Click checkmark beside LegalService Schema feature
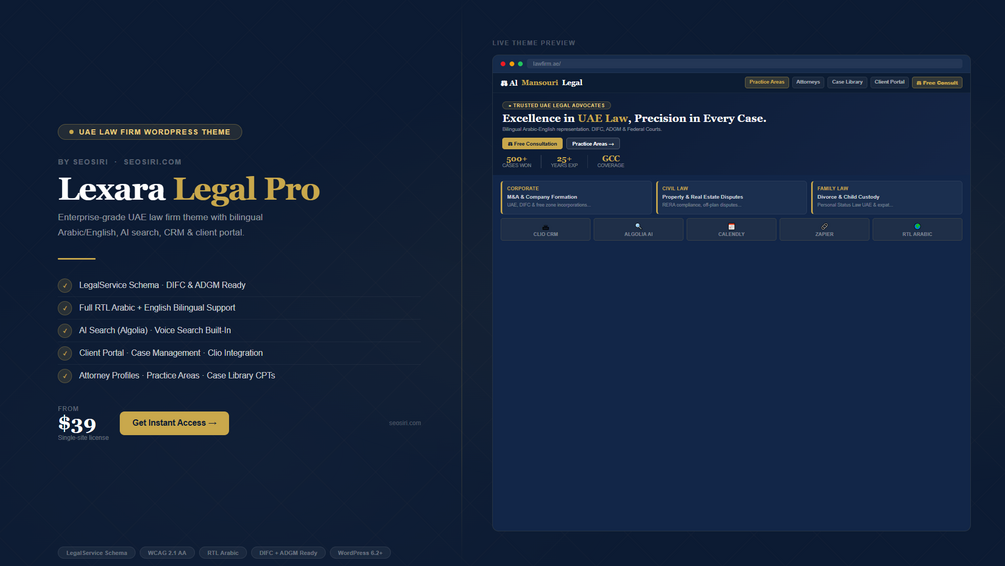Viewport: 1005px width, 566px height. tap(65, 285)
